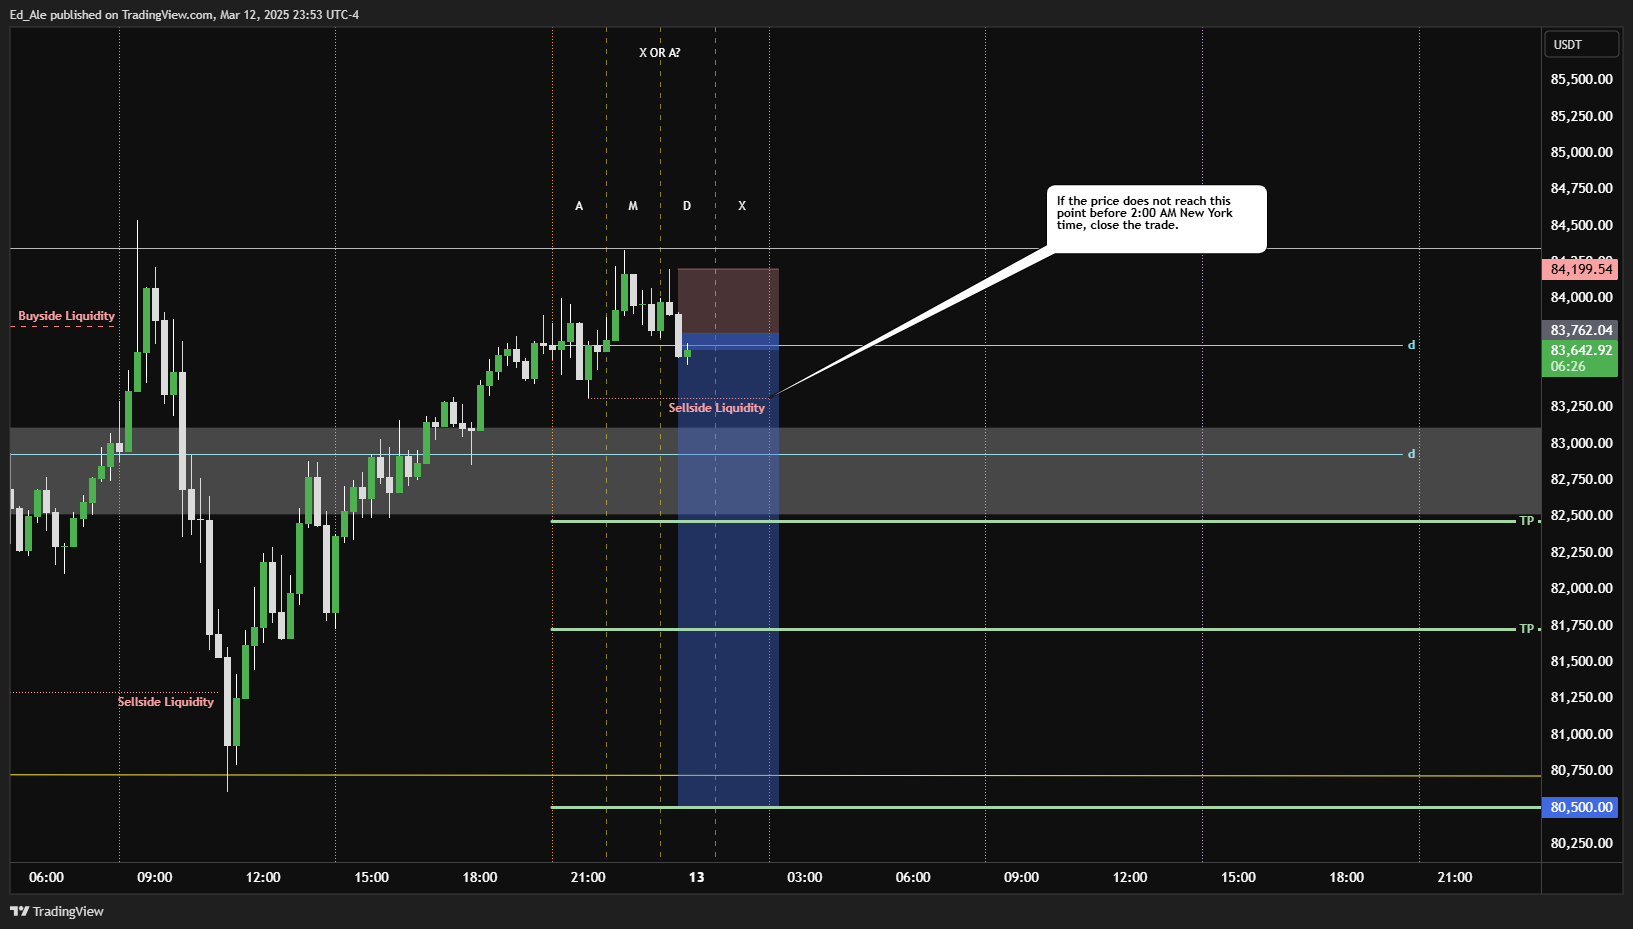Click the 06:26 candle countdown timer

(x=1568, y=367)
